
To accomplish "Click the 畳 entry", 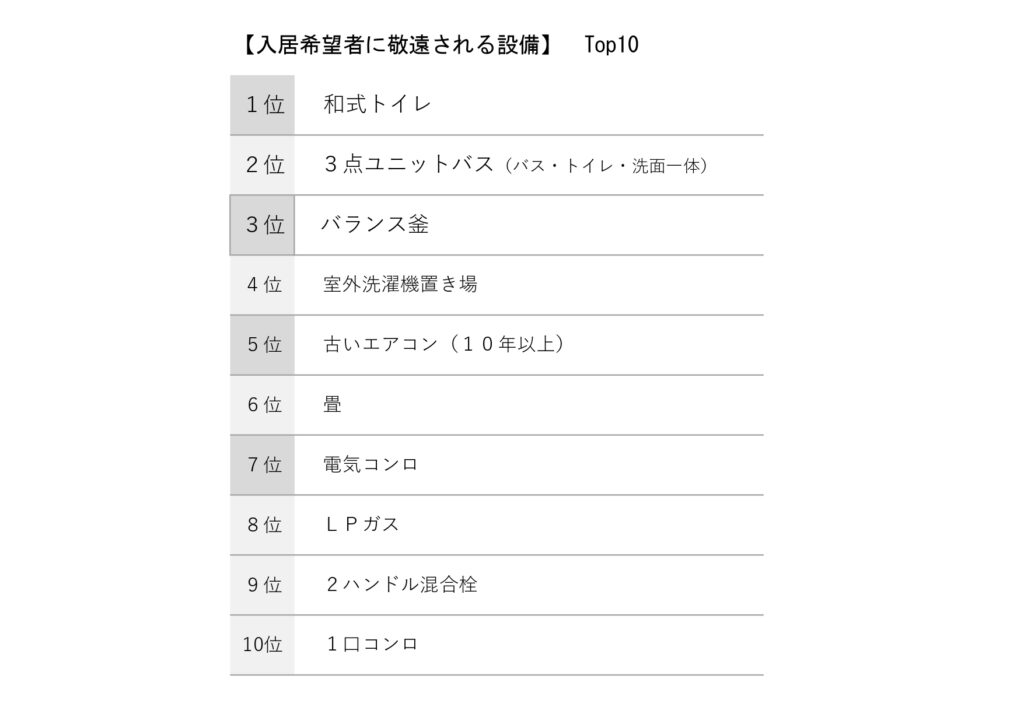I will pyautogui.click(x=333, y=405).
